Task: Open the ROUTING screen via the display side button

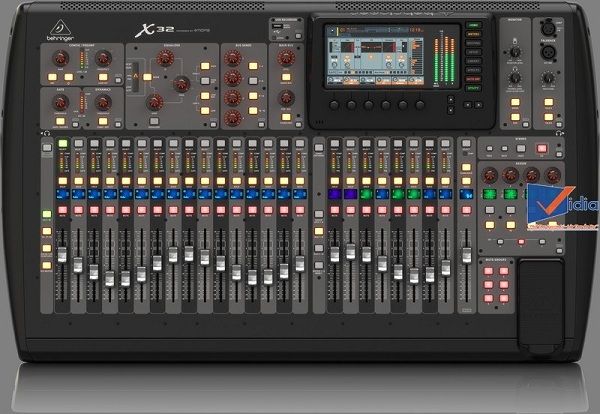Action: click(473, 43)
